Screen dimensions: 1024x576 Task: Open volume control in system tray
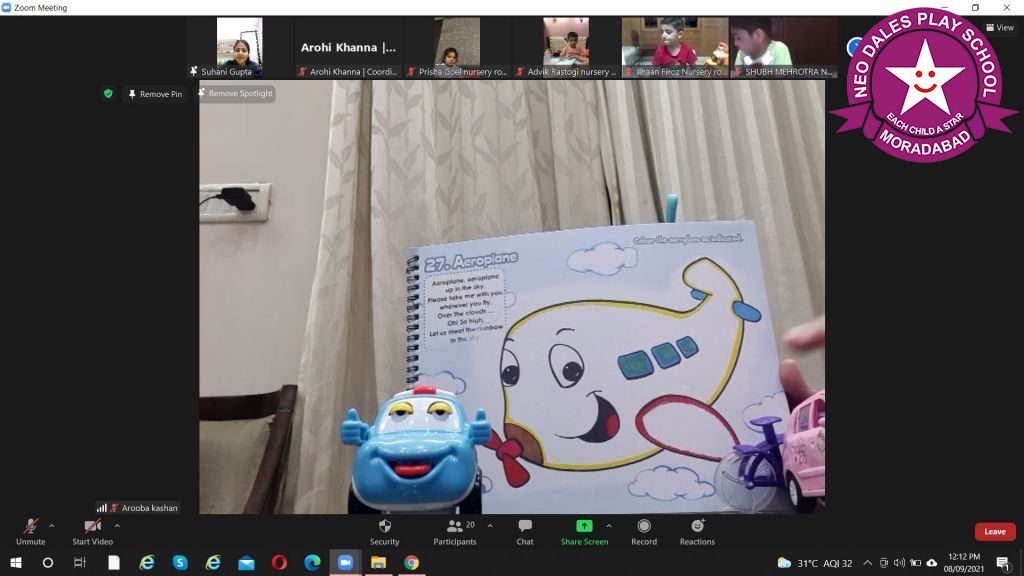click(899, 563)
